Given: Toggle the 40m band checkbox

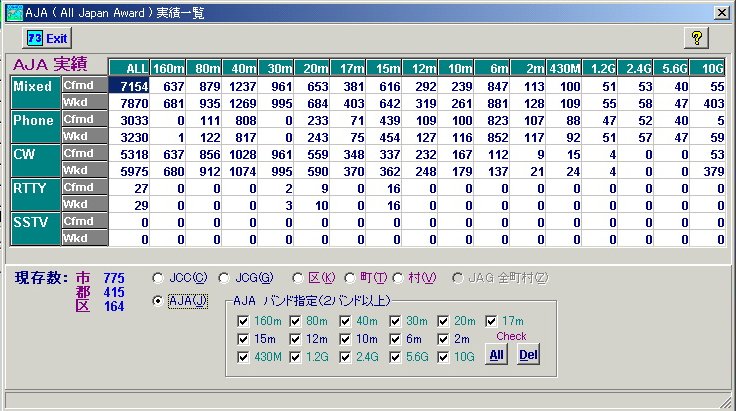Looking at the screenshot, I should [345, 321].
